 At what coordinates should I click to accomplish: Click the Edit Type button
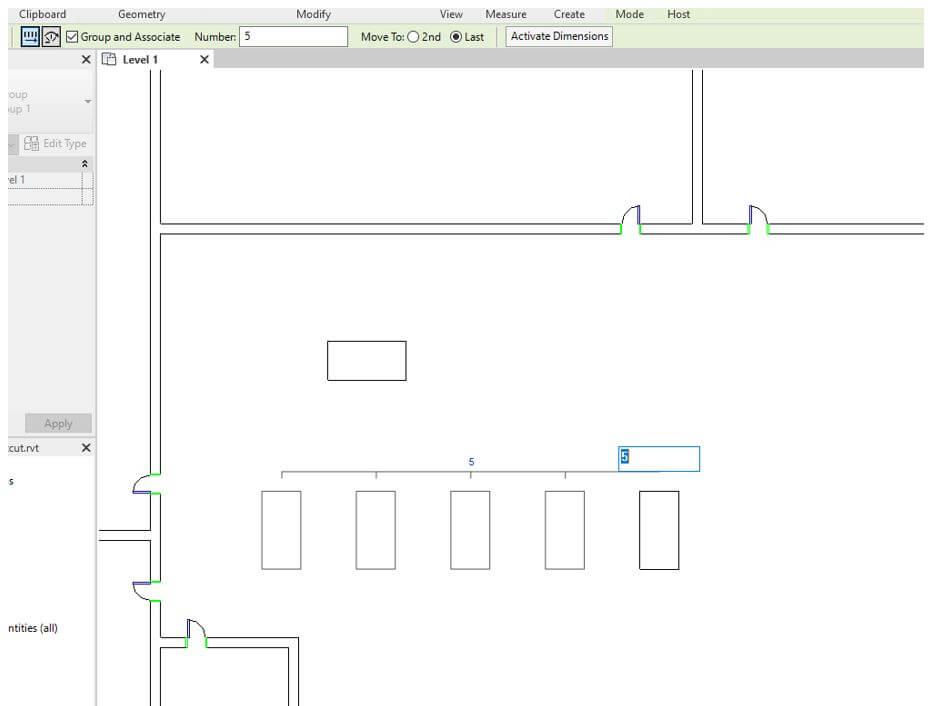click(x=55, y=143)
